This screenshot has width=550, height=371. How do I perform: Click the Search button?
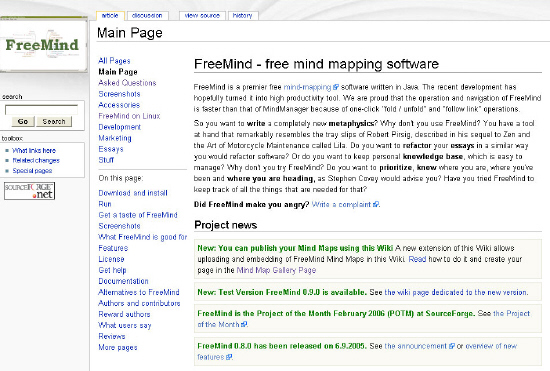pyautogui.click(x=54, y=121)
